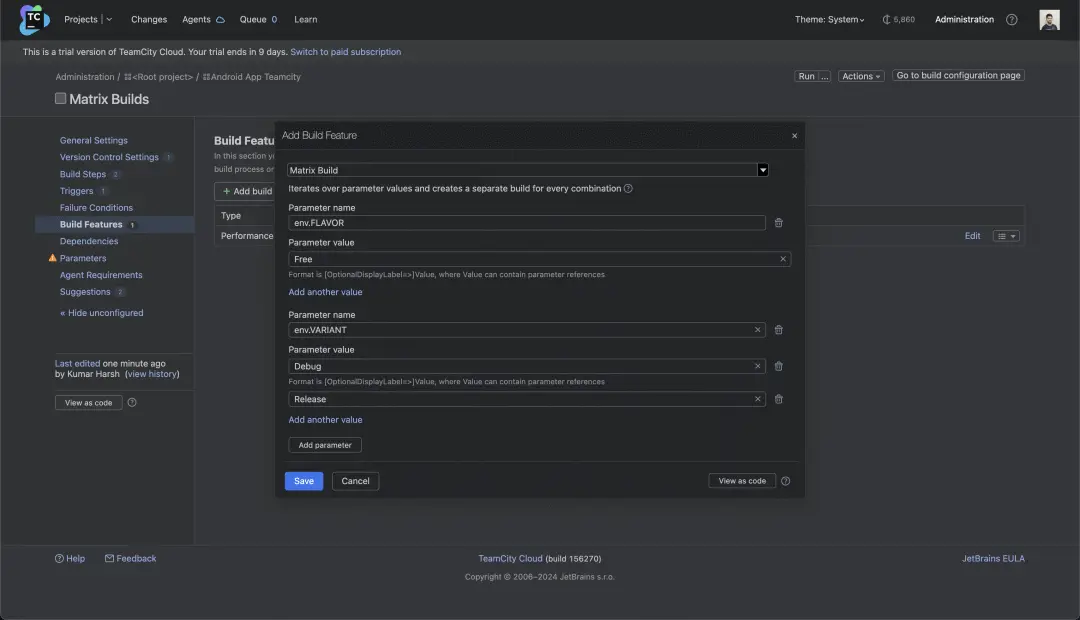Open the Triggers settings section

pos(76,191)
